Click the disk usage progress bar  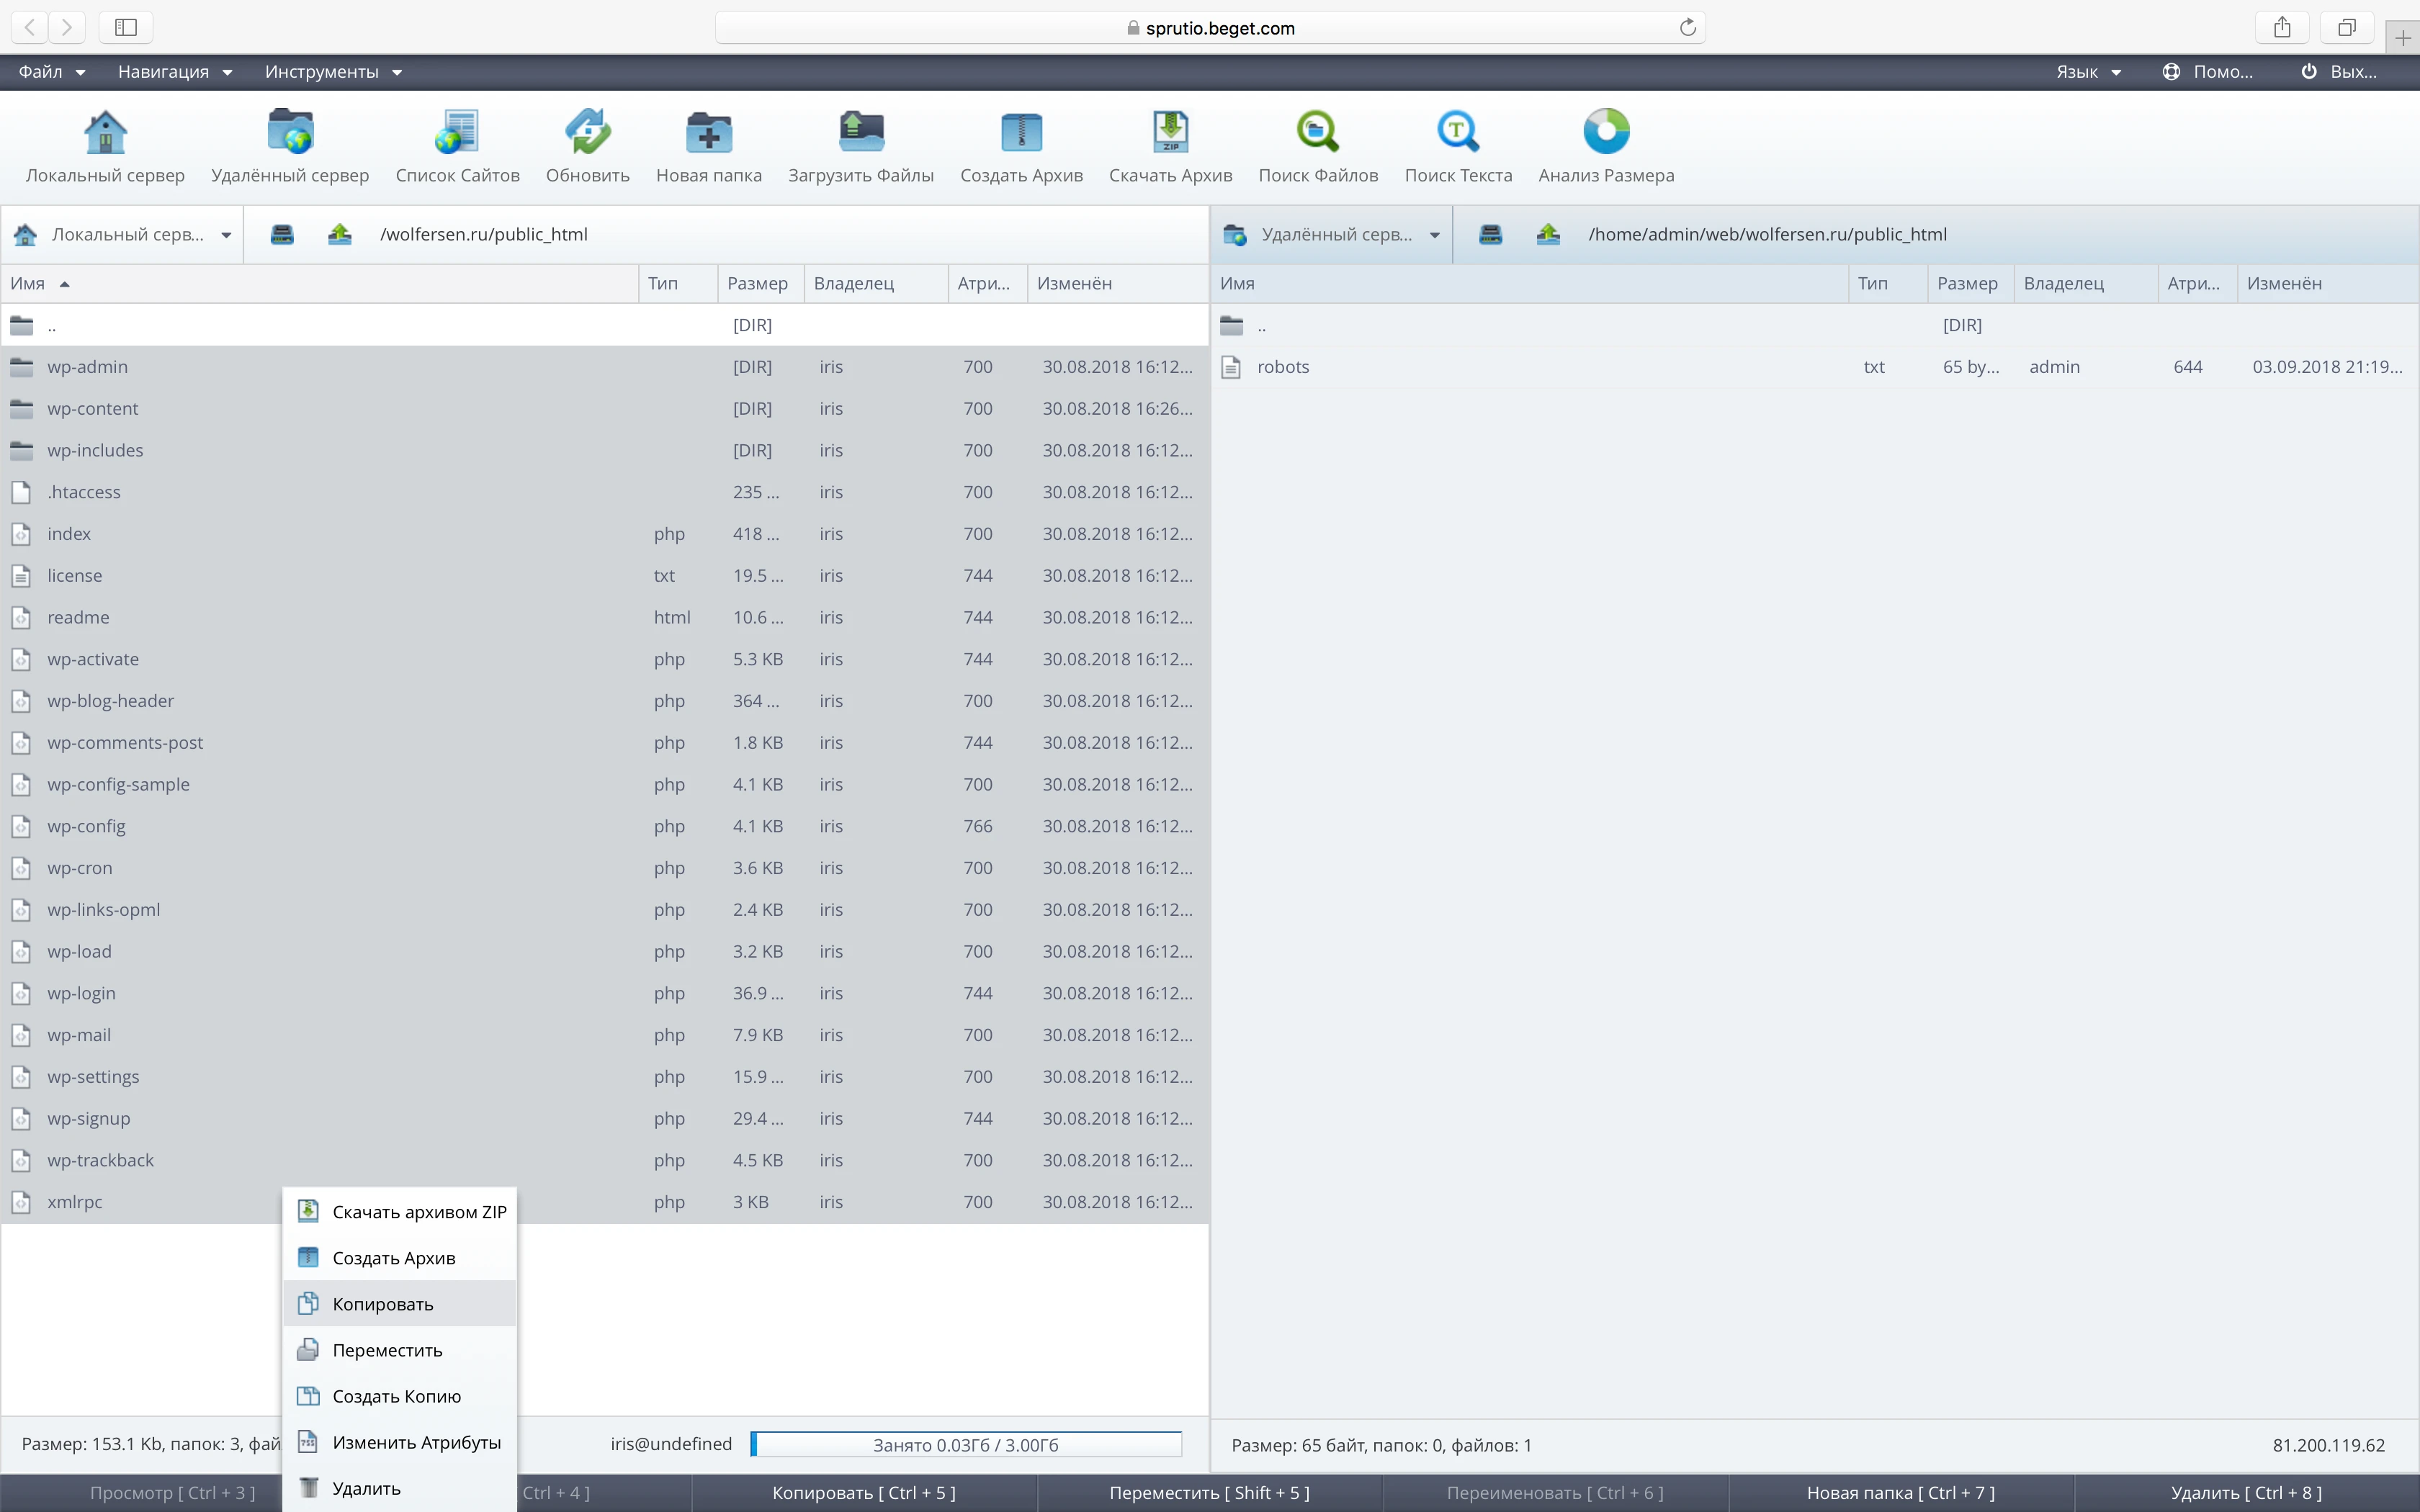(x=965, y=1444)
